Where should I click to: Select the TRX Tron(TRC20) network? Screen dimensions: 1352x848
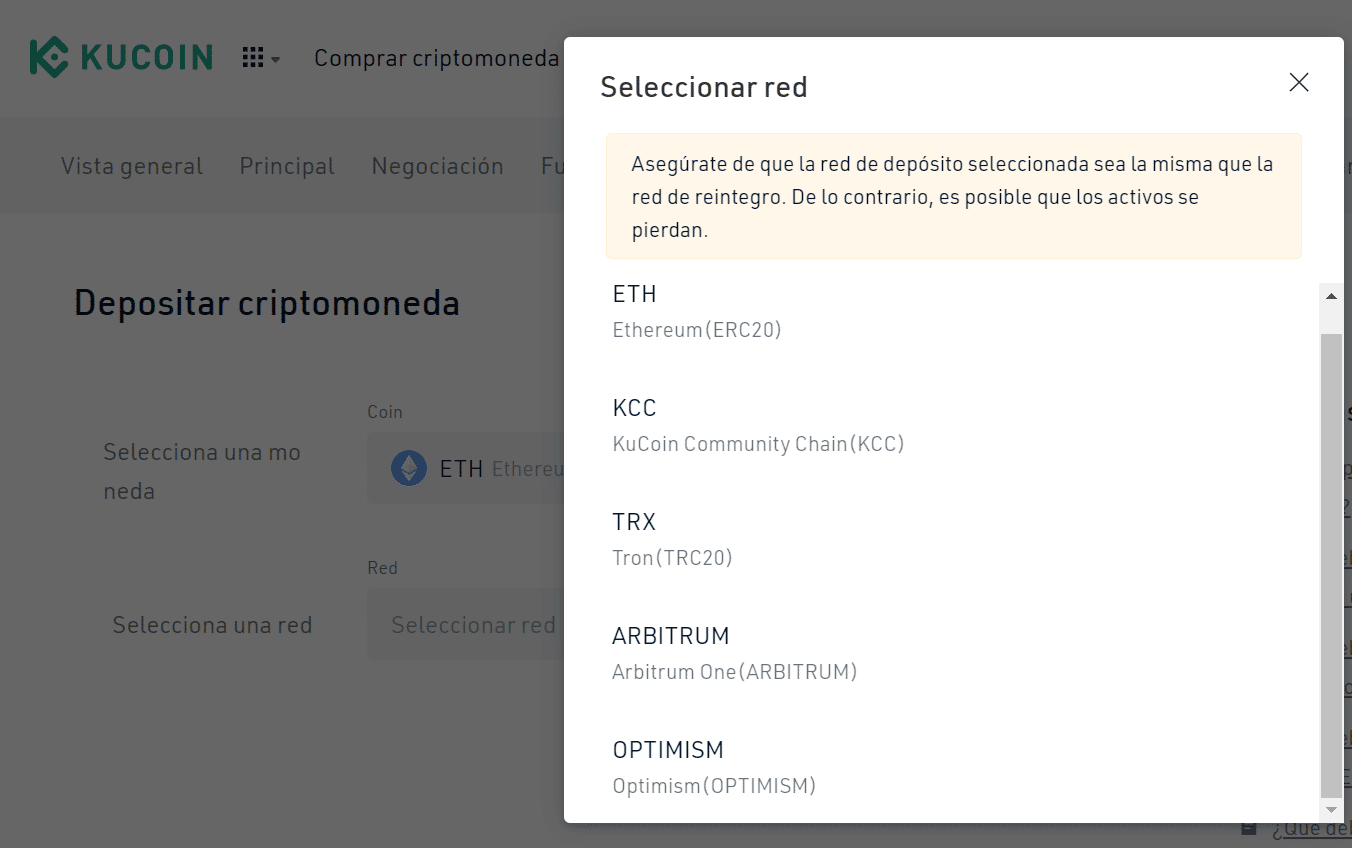942,539
